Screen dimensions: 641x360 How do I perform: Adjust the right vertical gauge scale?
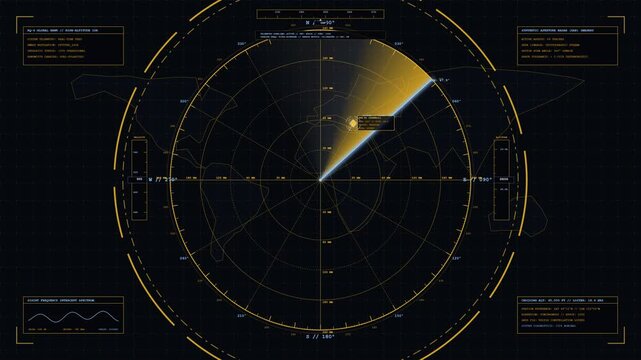coord(502,179)
